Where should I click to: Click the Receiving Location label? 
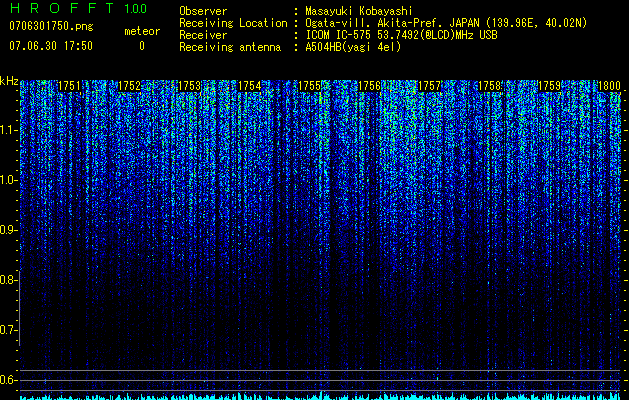click(x=233, y=23)
